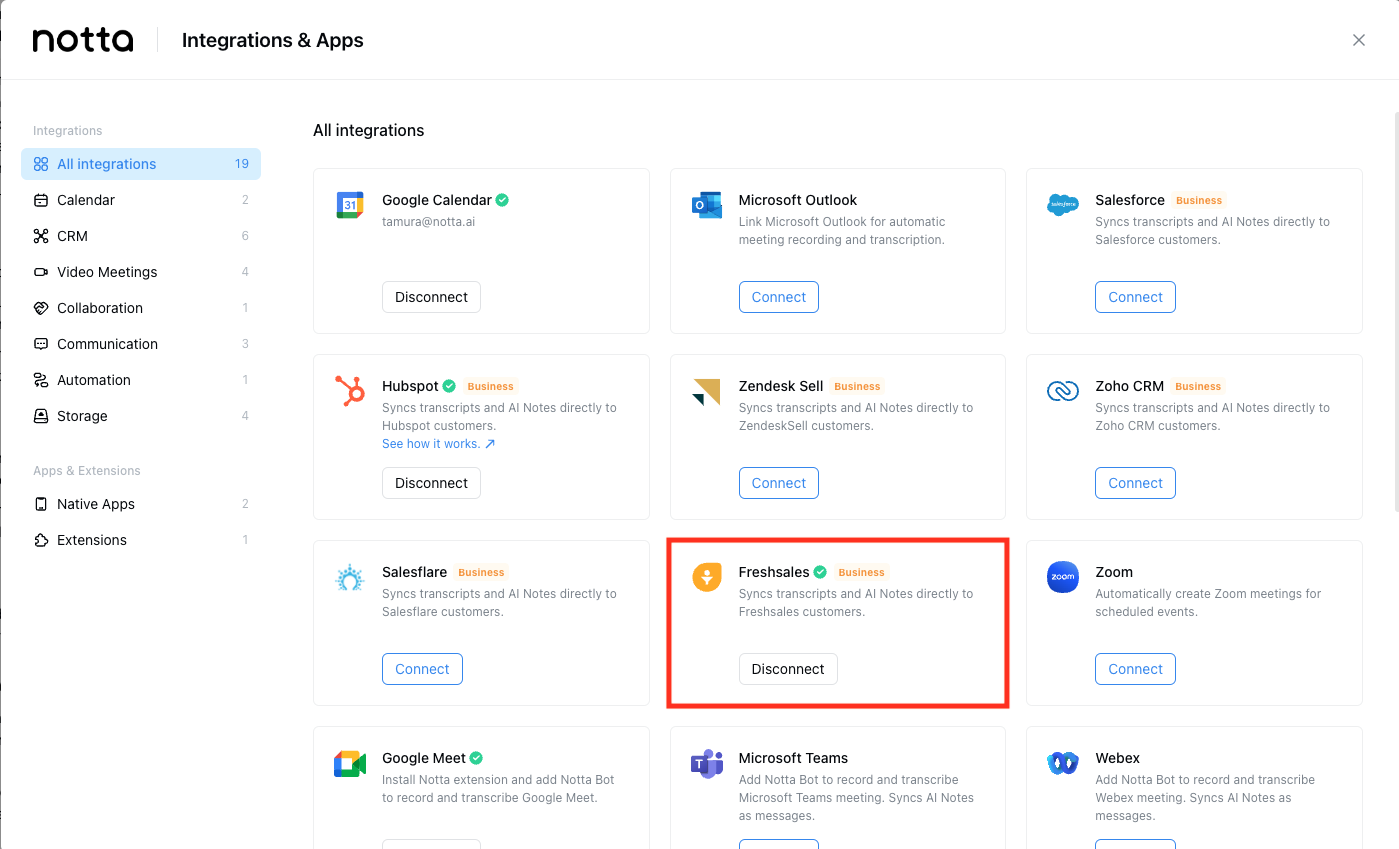The height and width of the screenshot is (849, 1399).
Task: Click the Freshsales logo icon
Action: coord(707,577)
